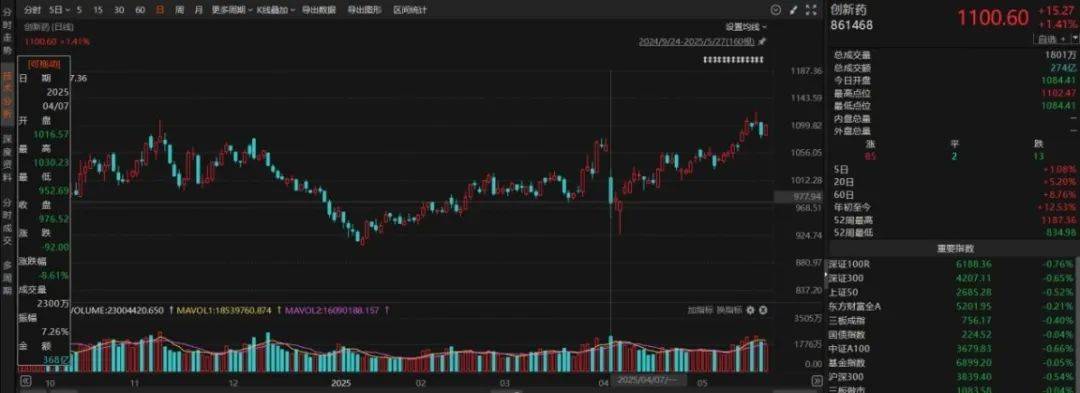Viewport: 1080px width, 393px height.
Task: Open 区间统计 range statistics
Action: coord(410,10)
